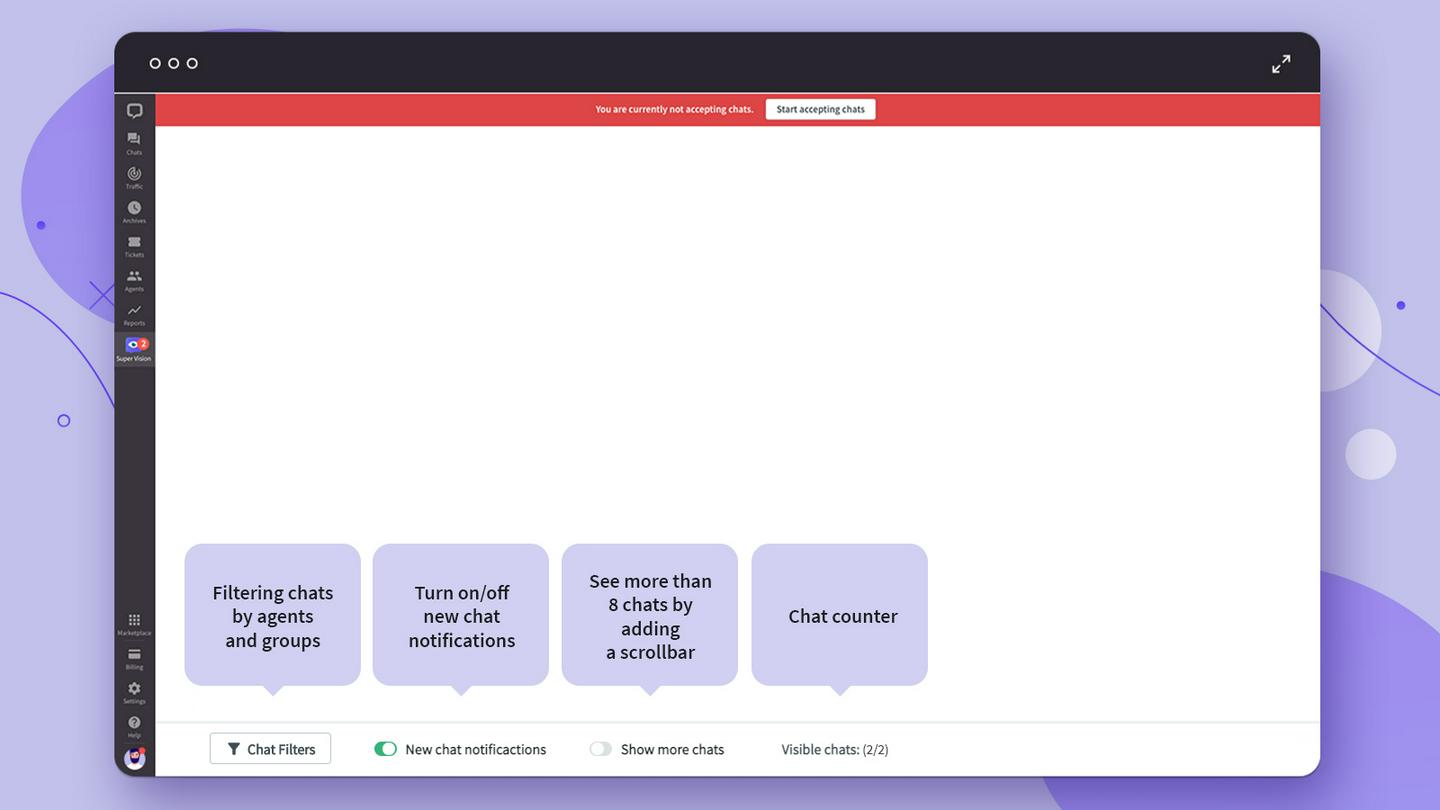Viewport: 1440px width, 810px height.
Task: Expand the window with fullscreen arrows
Action: point(1281,64)
